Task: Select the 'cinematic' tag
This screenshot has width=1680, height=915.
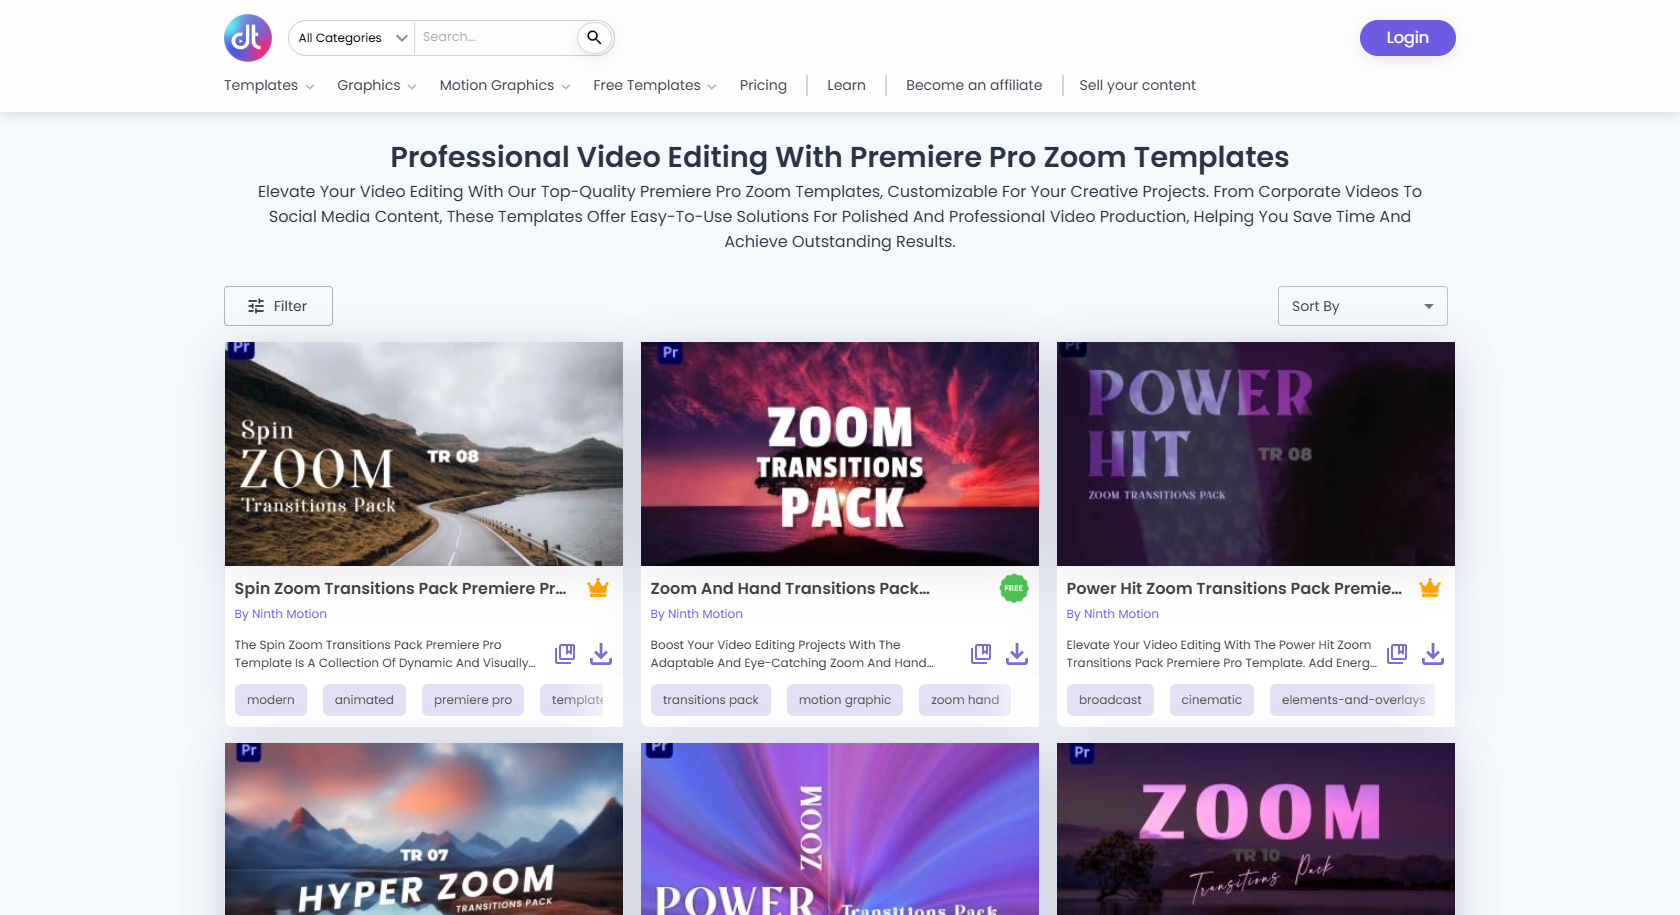Action: click(x=1212, y=700)
